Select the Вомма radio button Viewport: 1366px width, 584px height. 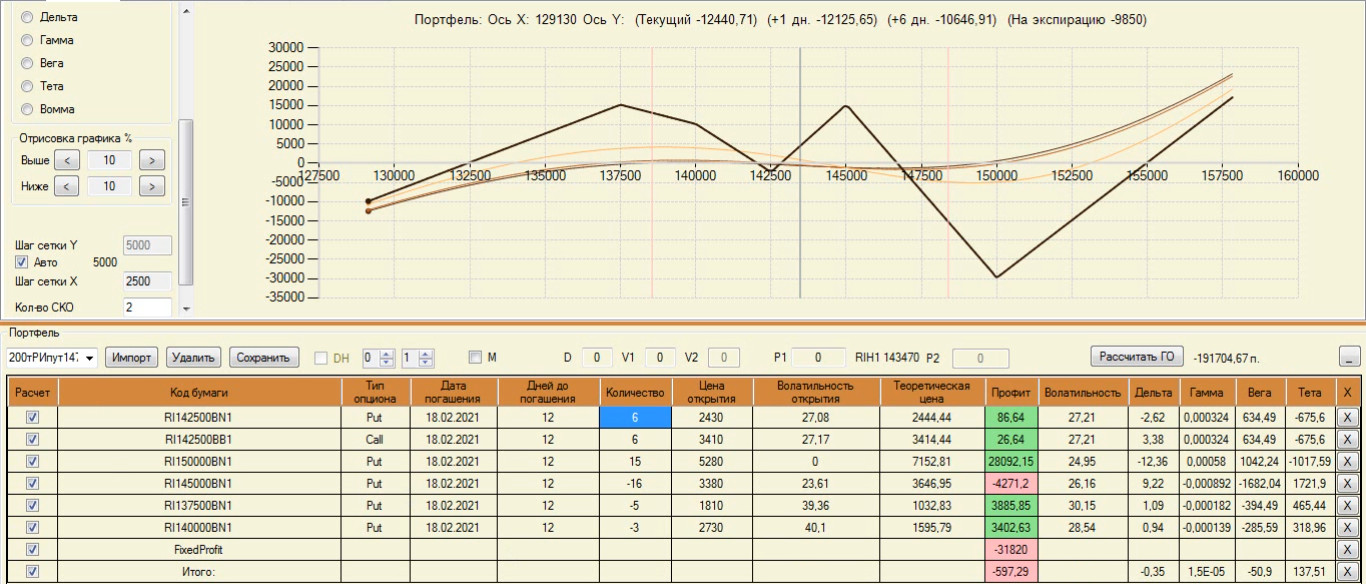click(27, 109)
